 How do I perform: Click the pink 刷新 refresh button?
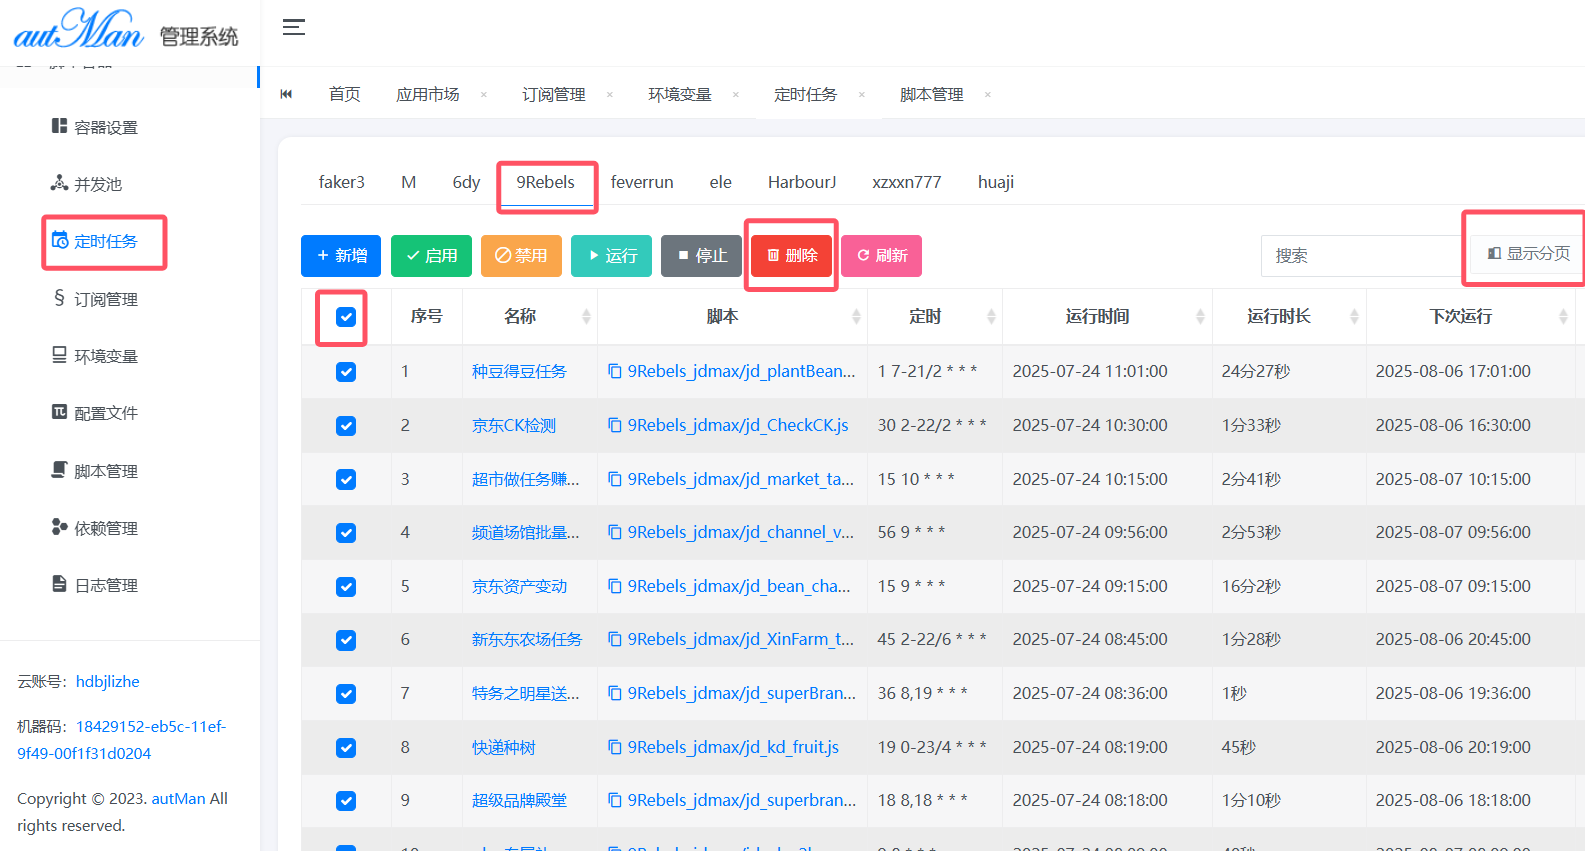point(881,256)
